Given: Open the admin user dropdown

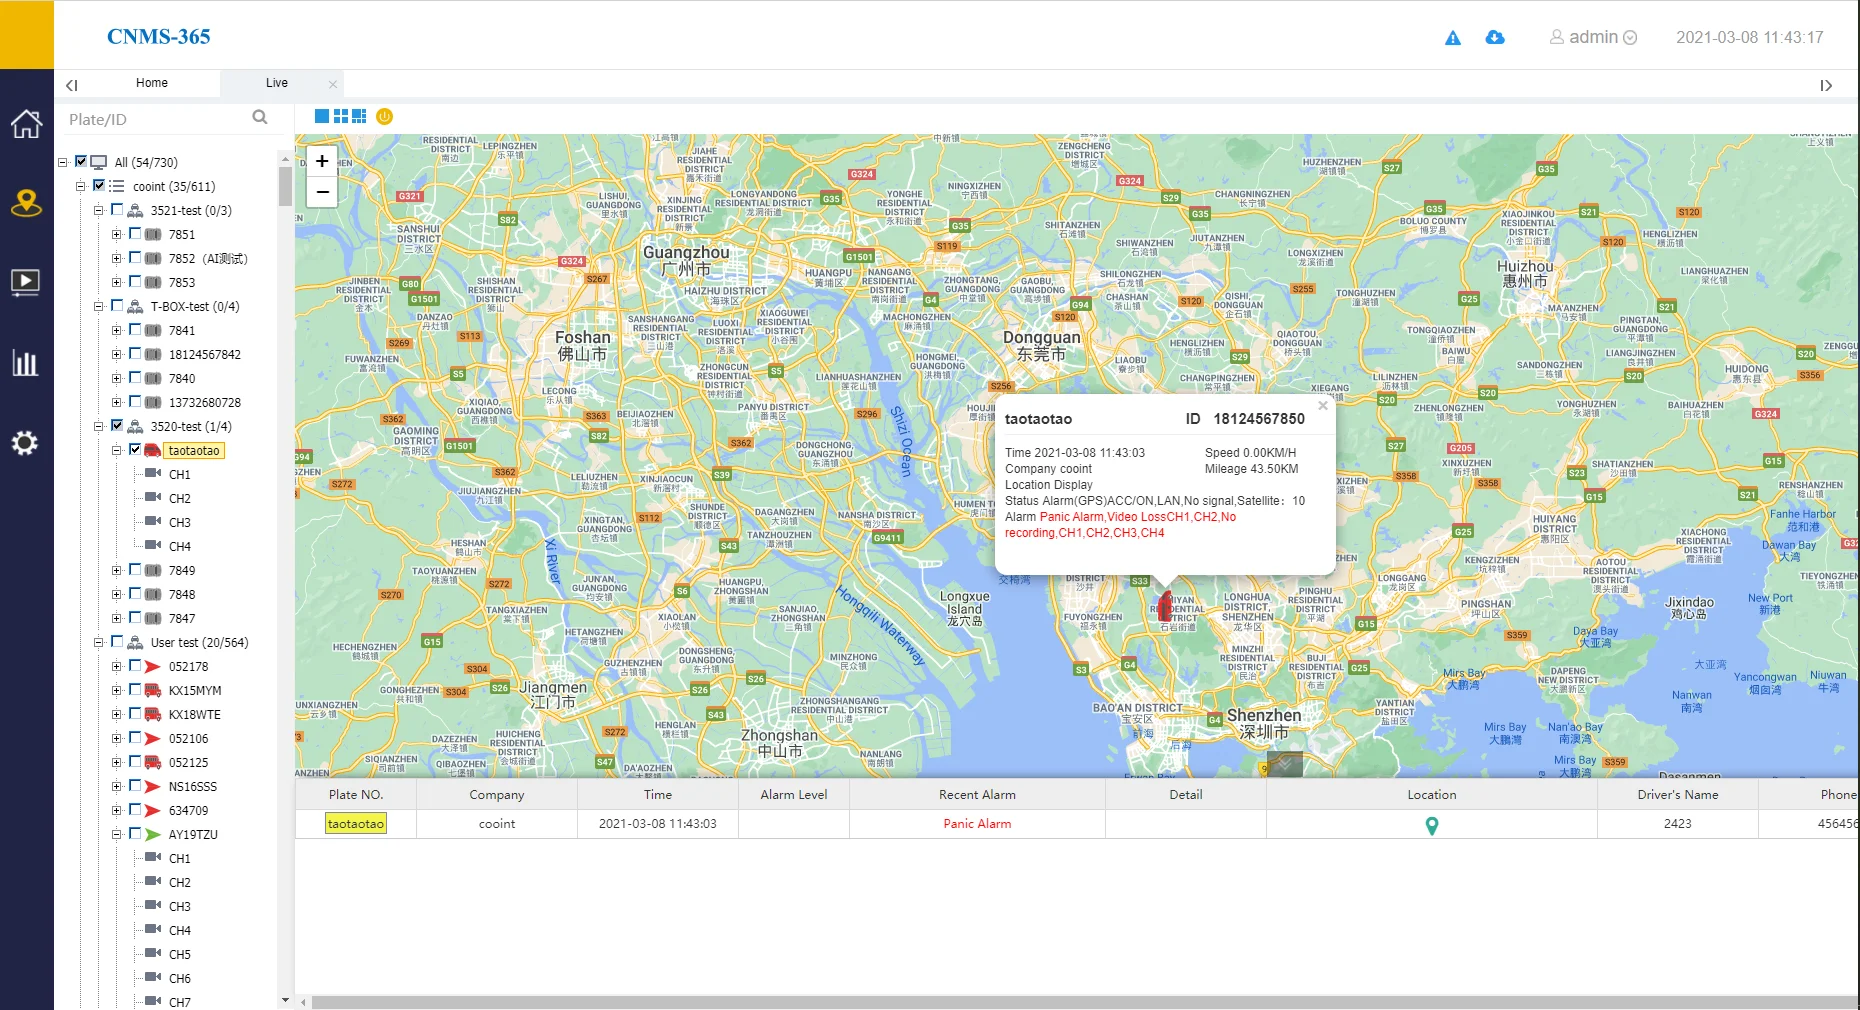Looking at the screenshot, I should coord(1593,37).
